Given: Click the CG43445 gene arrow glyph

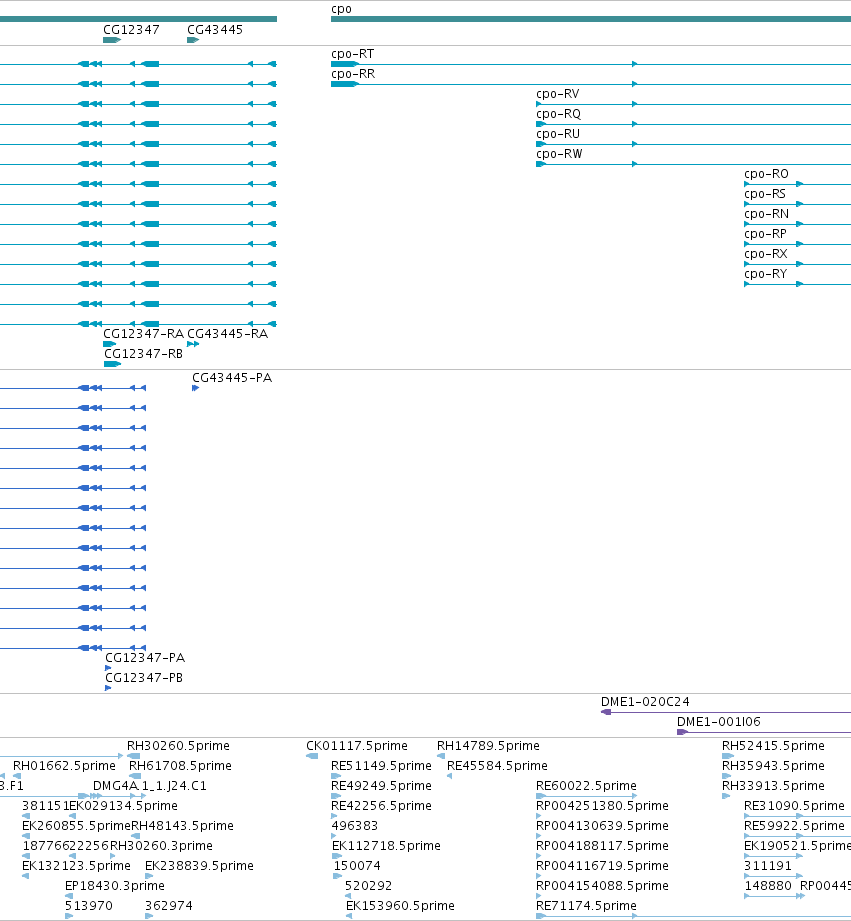Looking at the screenshot, I should pos(193,40).
